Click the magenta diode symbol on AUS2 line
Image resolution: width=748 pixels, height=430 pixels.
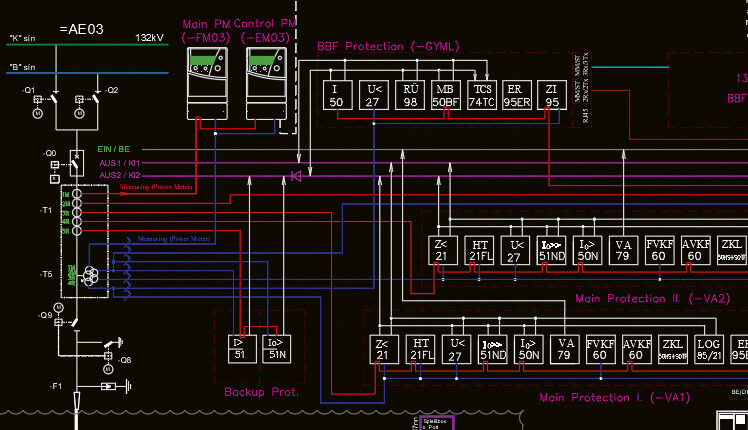pyautogui.click(x=295, y=176)
